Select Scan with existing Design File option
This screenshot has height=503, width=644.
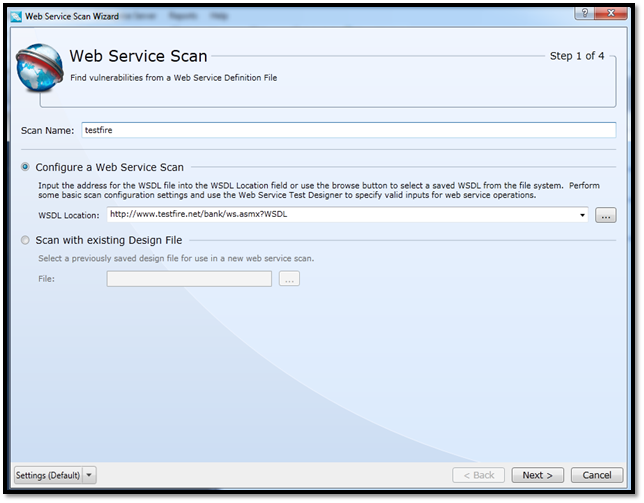(x=25, y=240)
